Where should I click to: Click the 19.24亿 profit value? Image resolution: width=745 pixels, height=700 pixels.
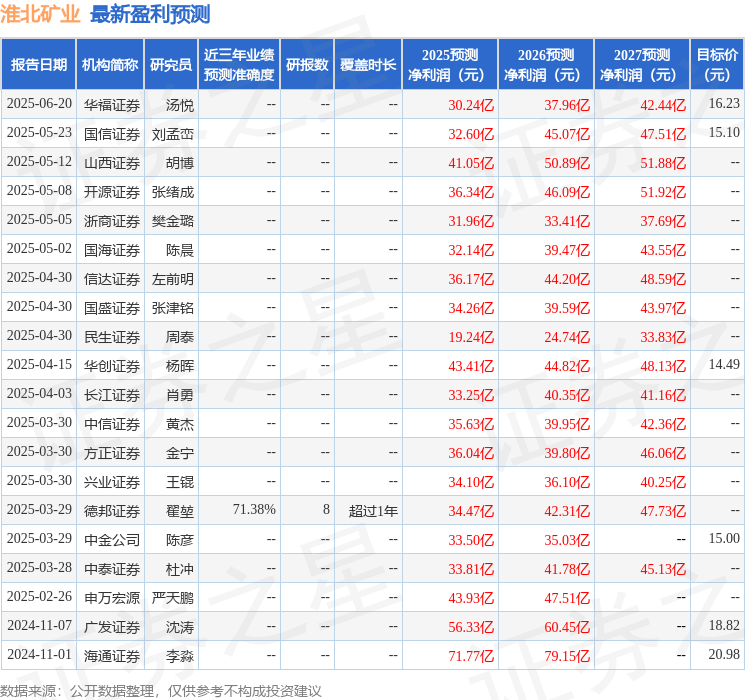[471, 337]
